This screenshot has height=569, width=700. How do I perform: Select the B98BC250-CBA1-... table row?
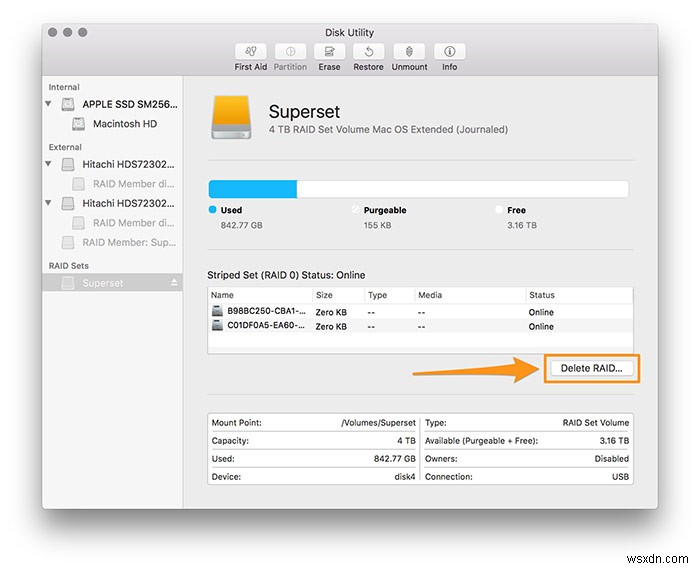[420, 311]
